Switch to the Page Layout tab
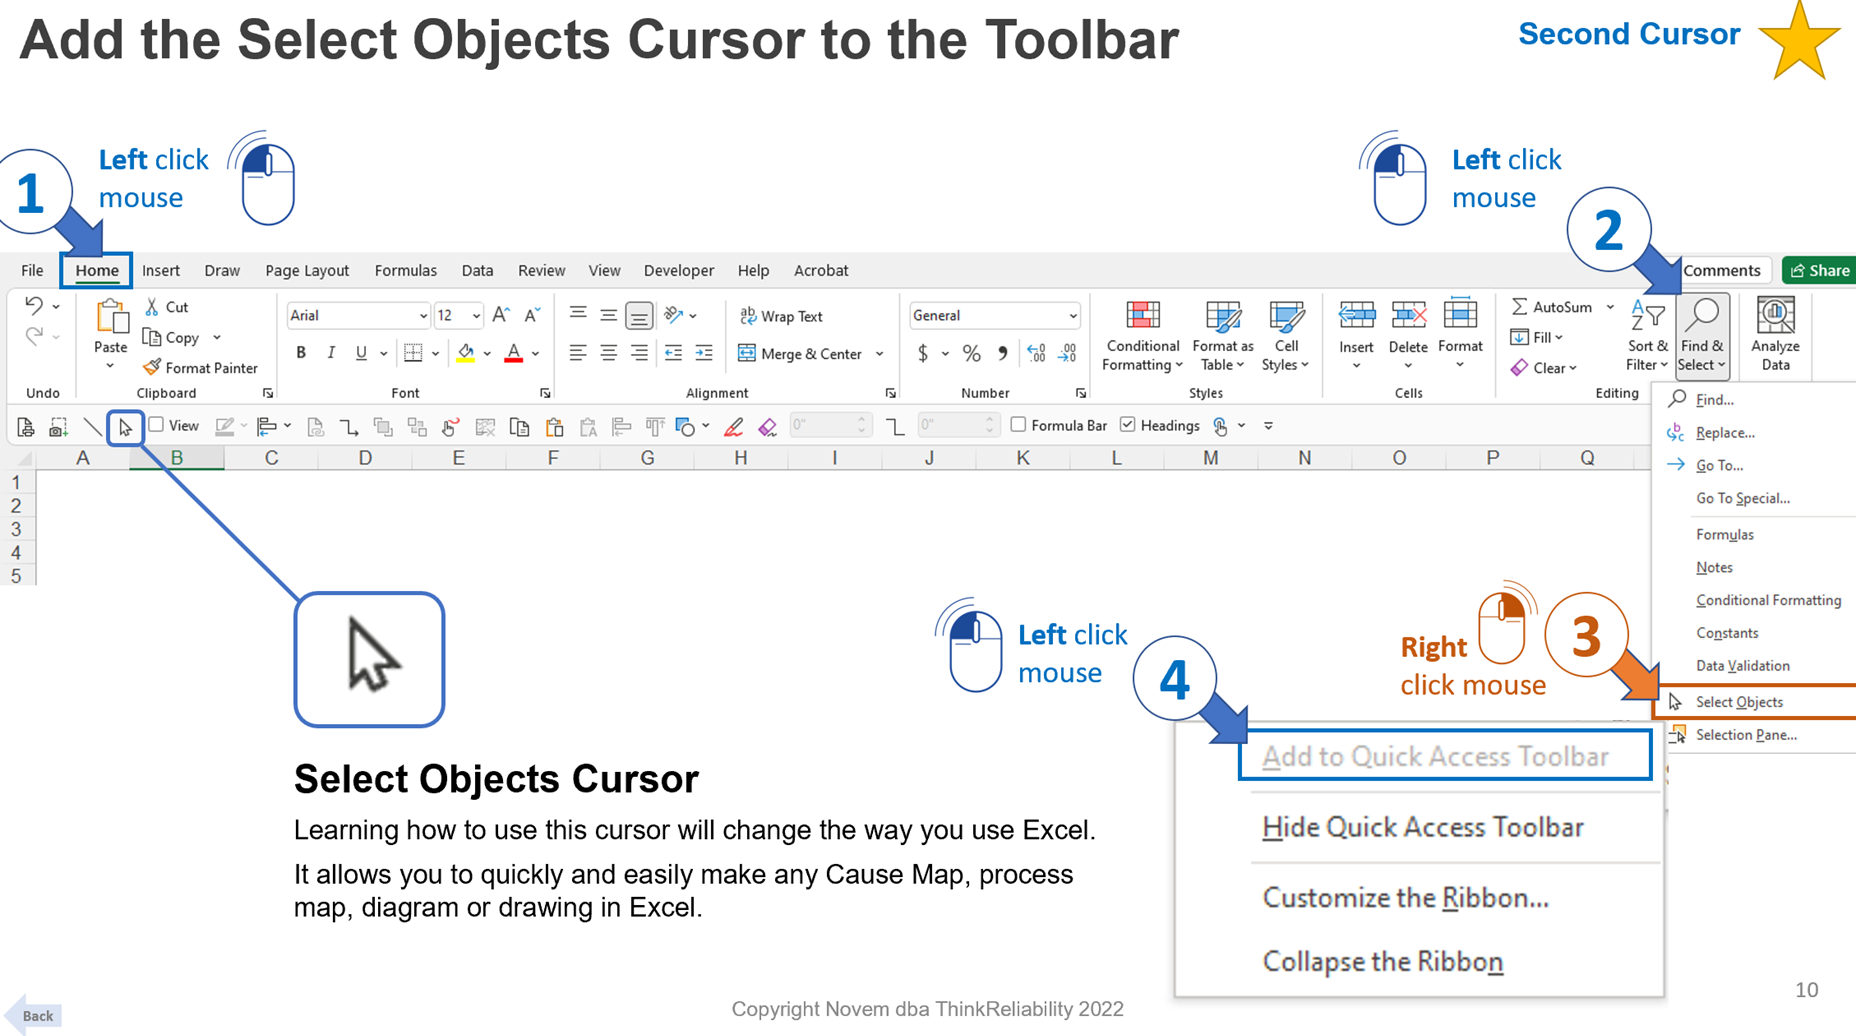This screenshot has width=1856, height=1036. tap(306, 271)
